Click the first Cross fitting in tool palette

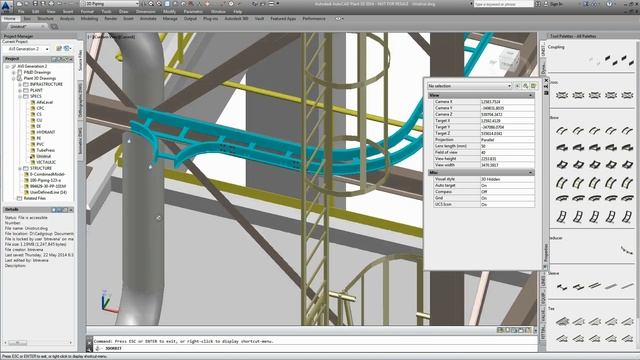(562, 95)
